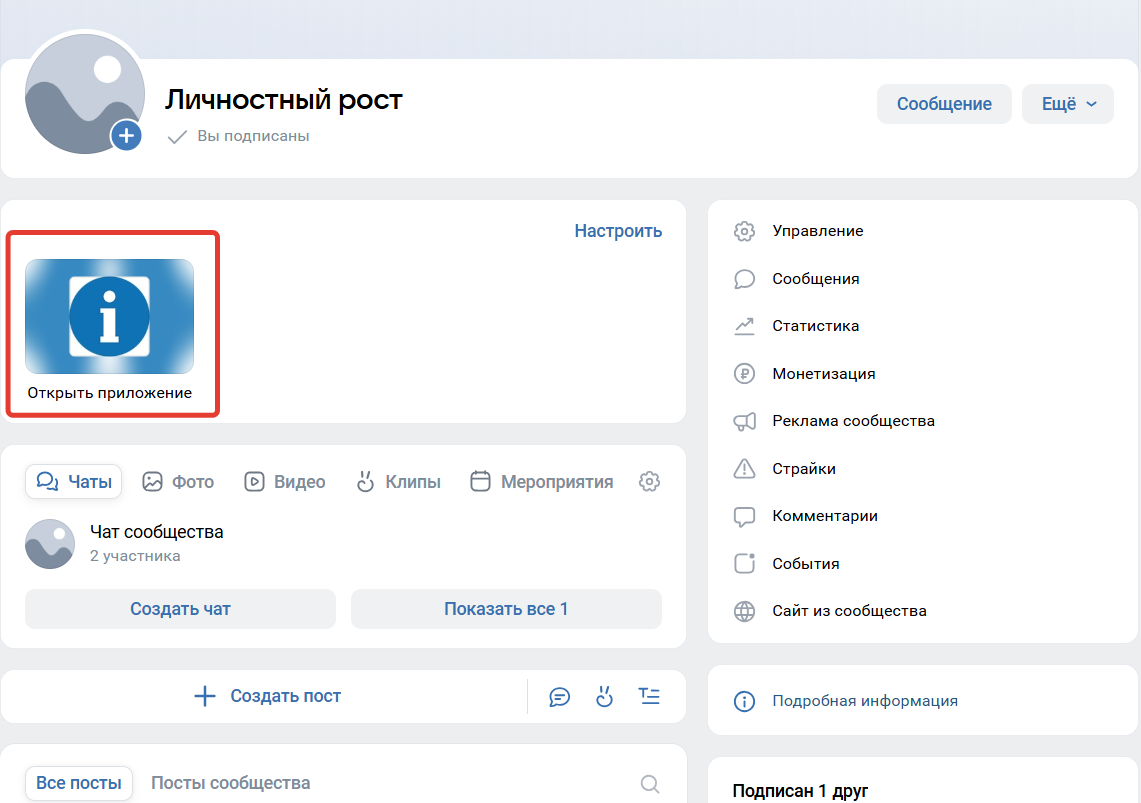Switch to the Фото tab
The width and height of the screenshot is (1141, 803).
(178, 481)
